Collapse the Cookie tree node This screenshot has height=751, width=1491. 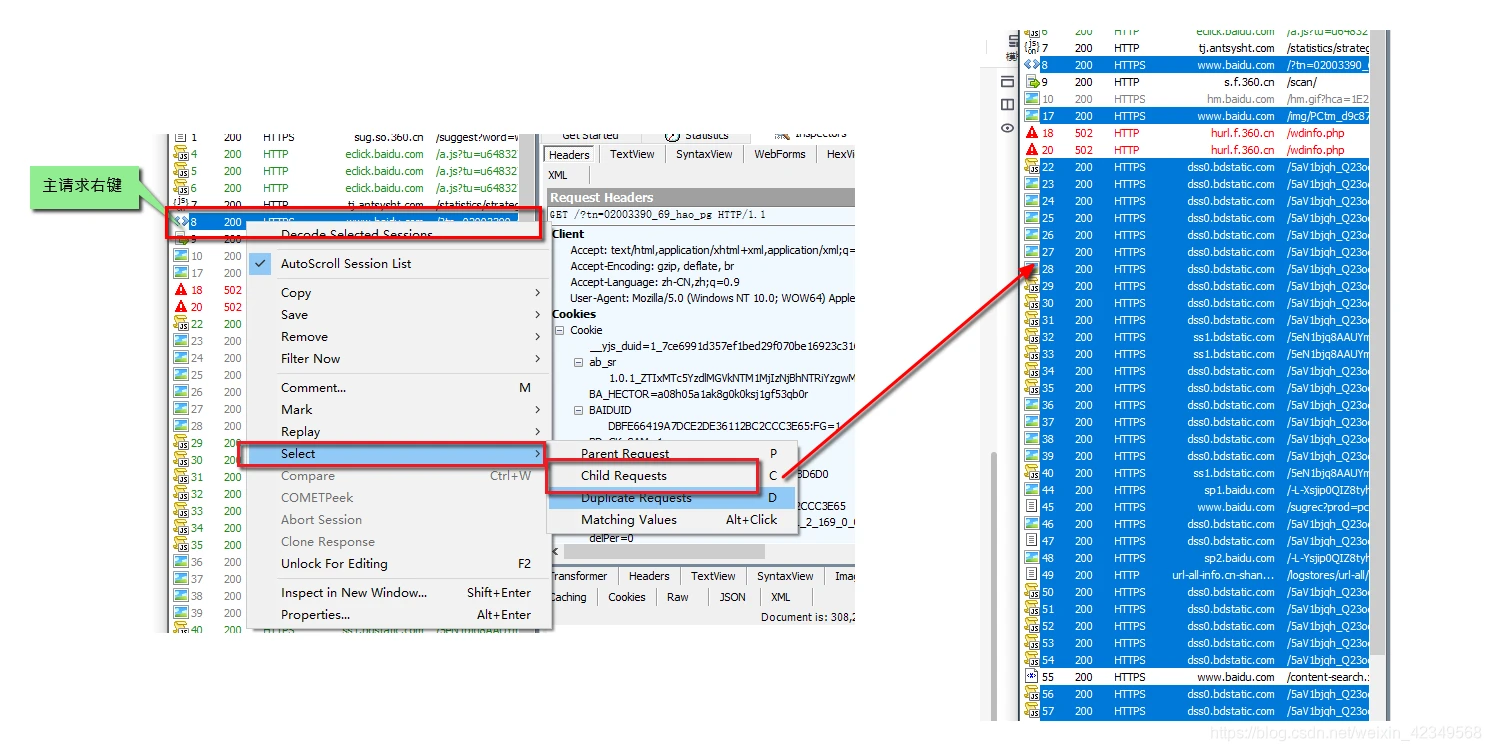click(560, 330)
